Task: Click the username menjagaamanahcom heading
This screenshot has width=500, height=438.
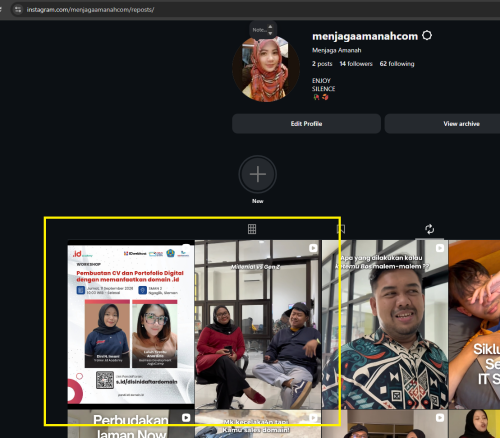Action: pyautogui.click(x=365, y=36)
